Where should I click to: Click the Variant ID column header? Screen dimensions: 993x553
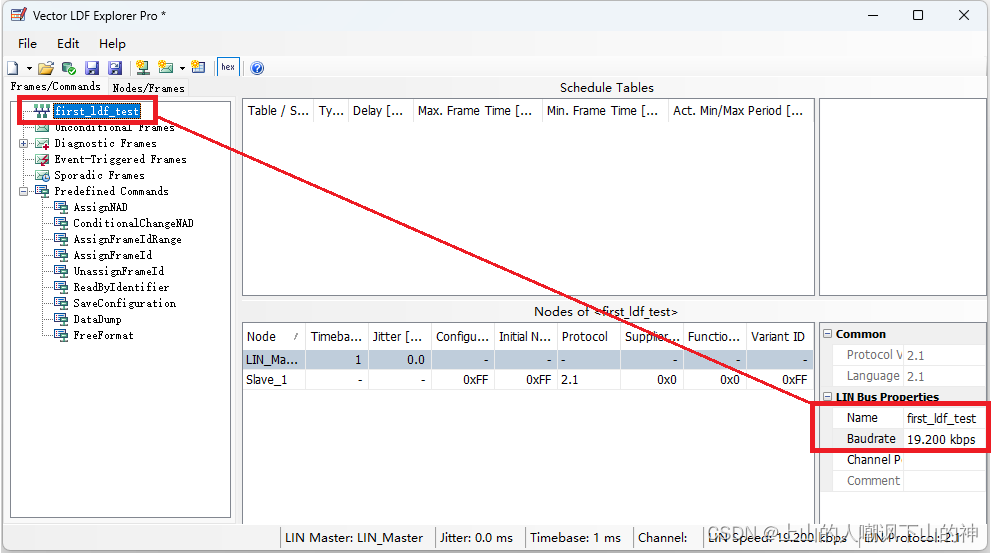pos(780,336)
